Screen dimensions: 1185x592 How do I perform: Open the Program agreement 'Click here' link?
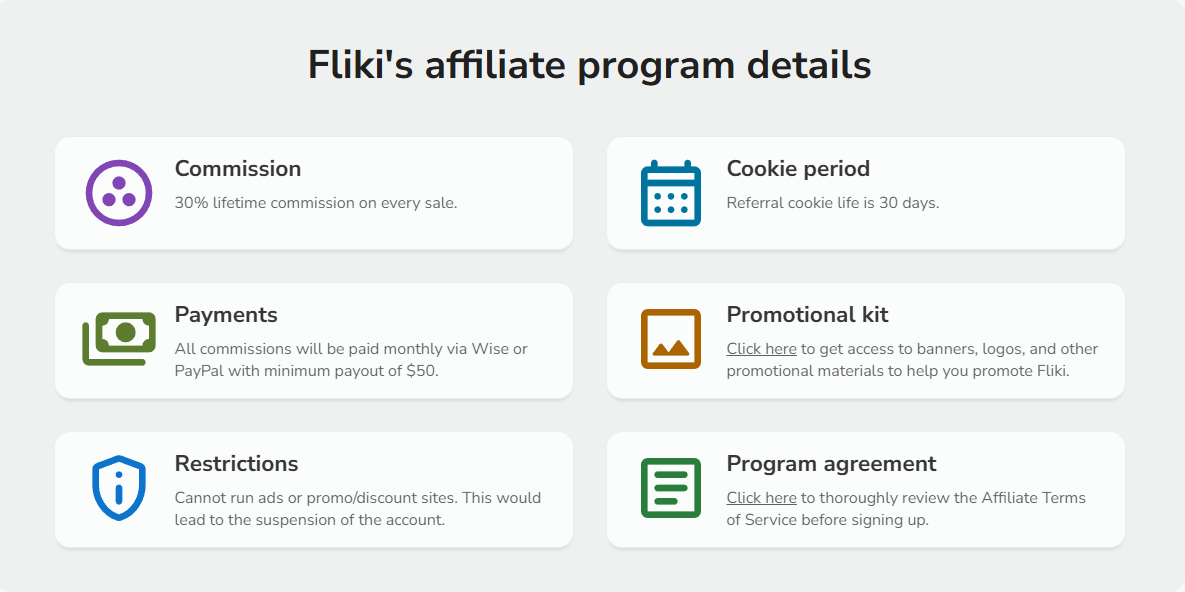tap(761, 498)
